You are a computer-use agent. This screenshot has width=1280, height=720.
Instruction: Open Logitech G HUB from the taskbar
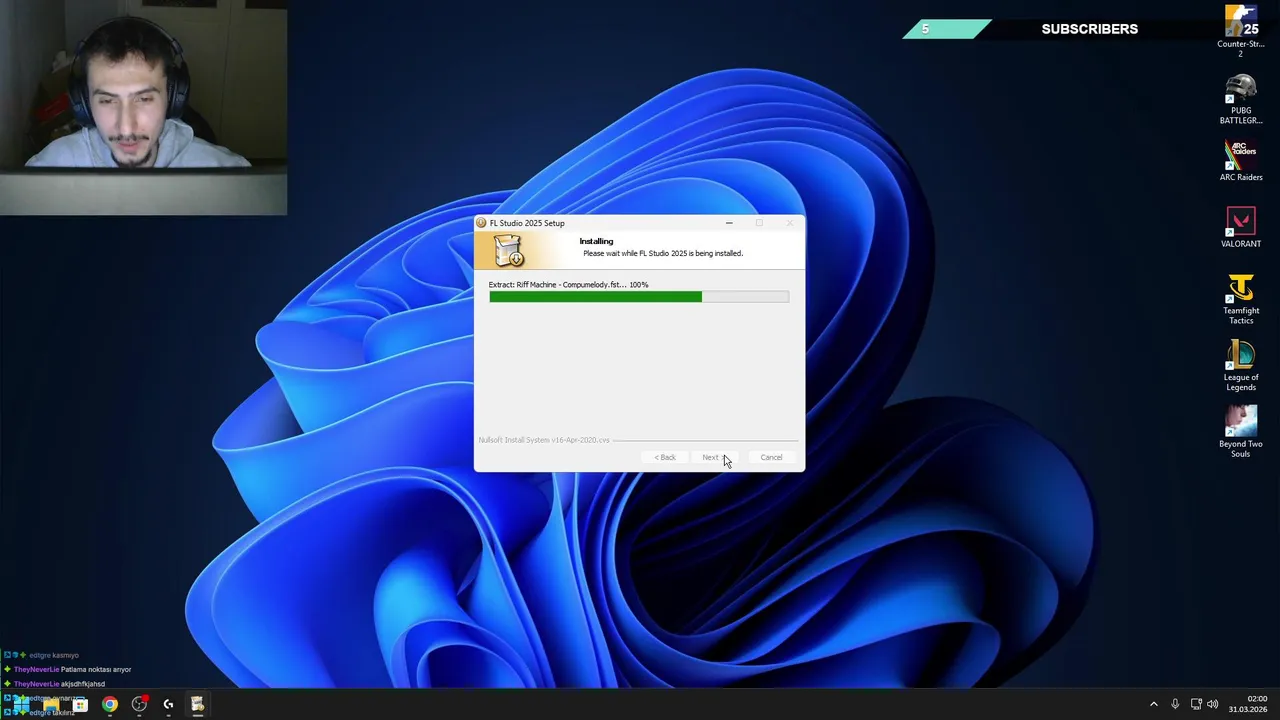tap(168, 704)
